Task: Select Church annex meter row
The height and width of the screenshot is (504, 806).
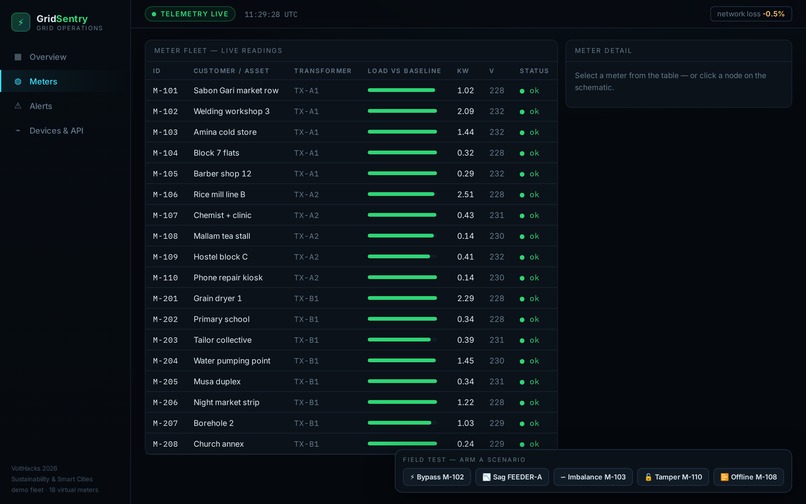Action: point(351,444)
